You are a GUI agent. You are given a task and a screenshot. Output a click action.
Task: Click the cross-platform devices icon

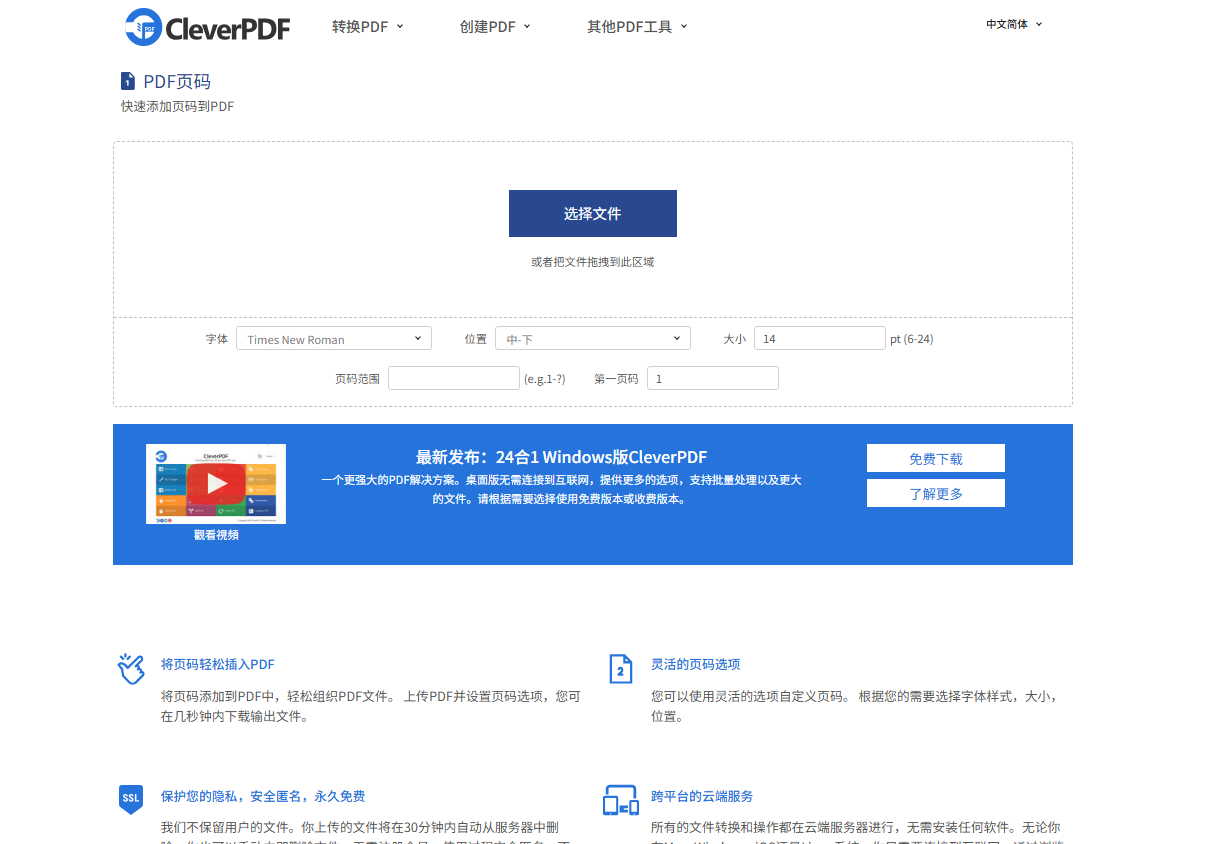(620, 800)
